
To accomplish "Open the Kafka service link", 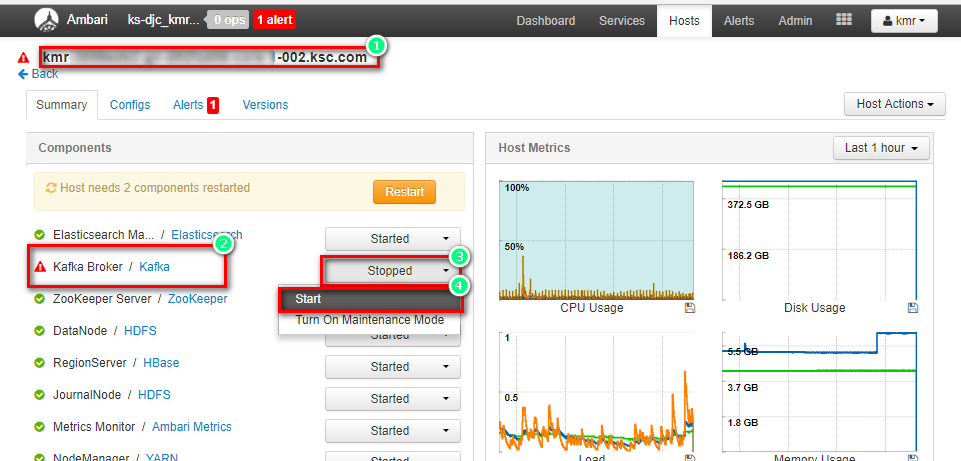I will [154, 267].
